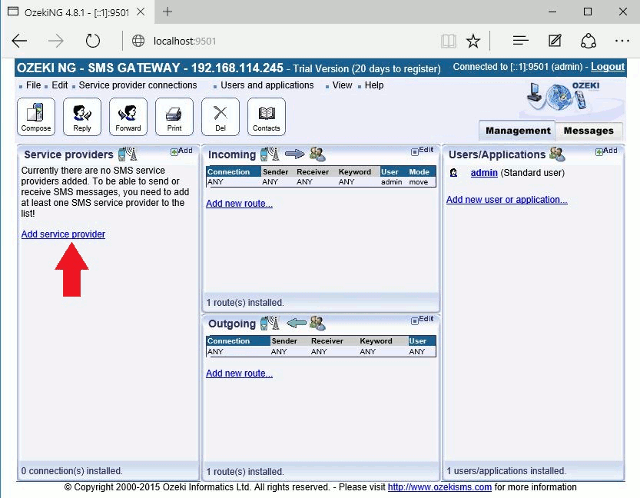Open Contacts from the toolbar
This screenshot has height=498, width=640.
(266, 117)
